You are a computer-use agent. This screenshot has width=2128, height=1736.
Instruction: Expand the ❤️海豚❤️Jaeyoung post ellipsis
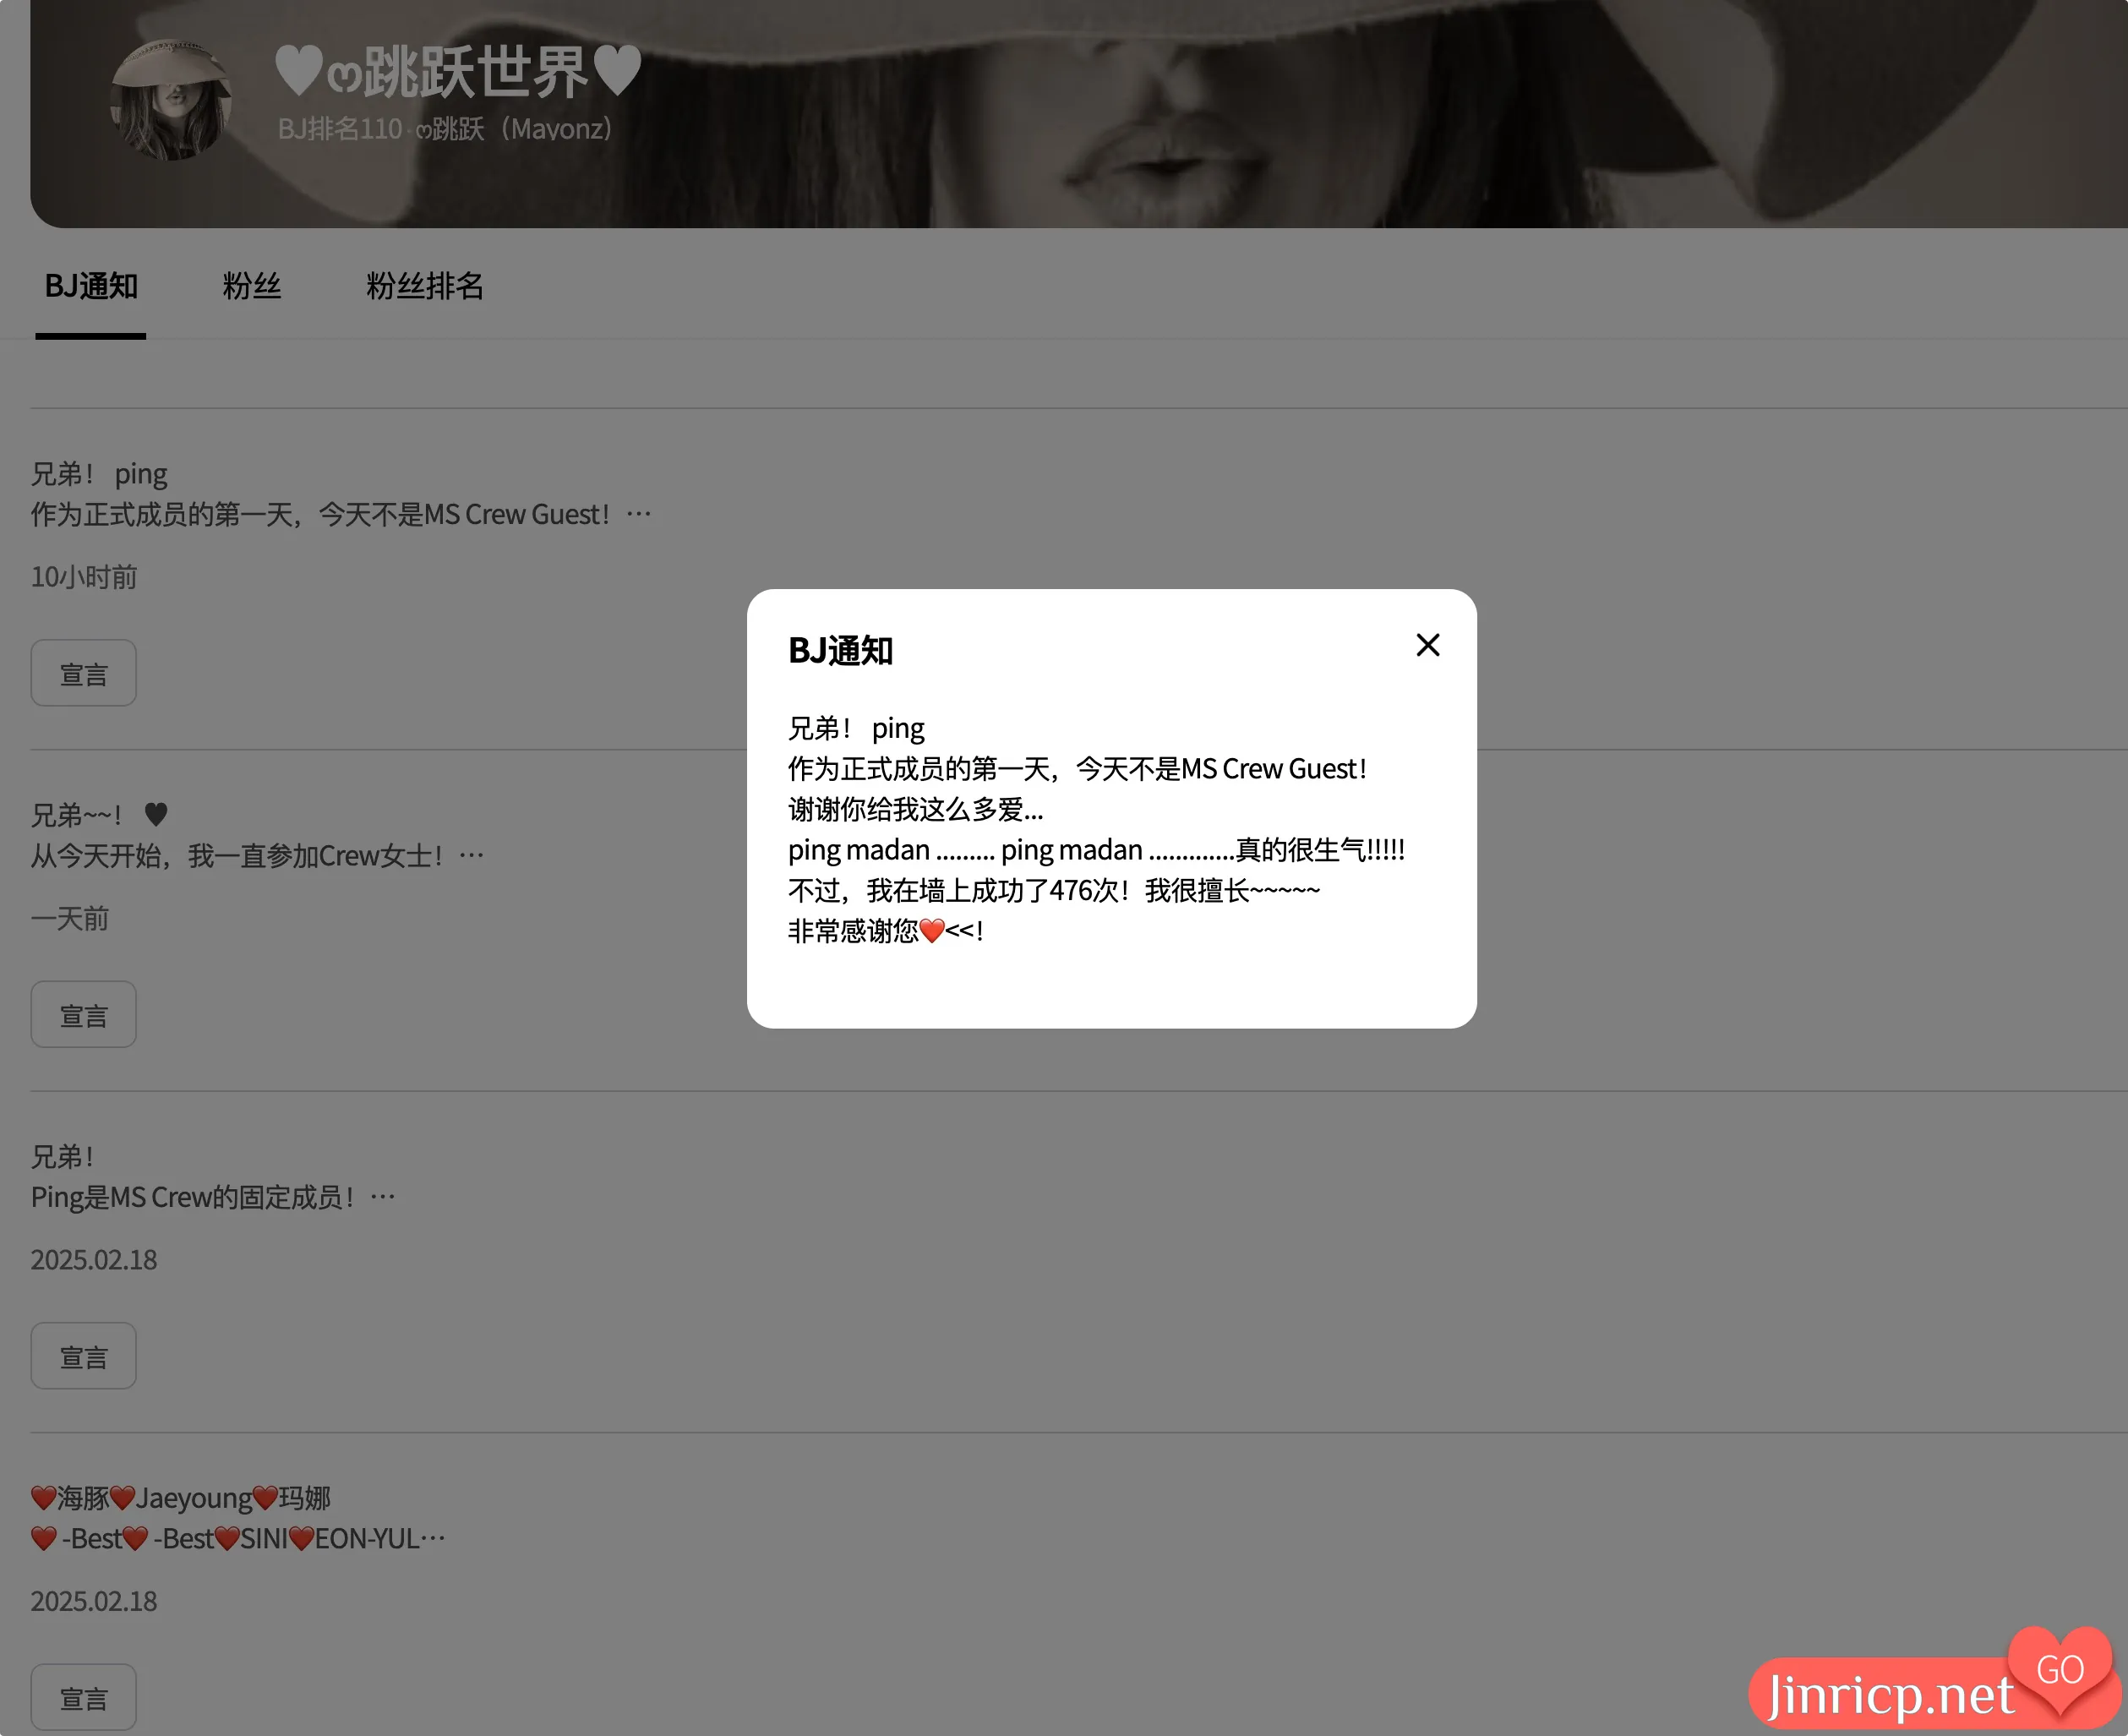click(x=434, y=1538)
